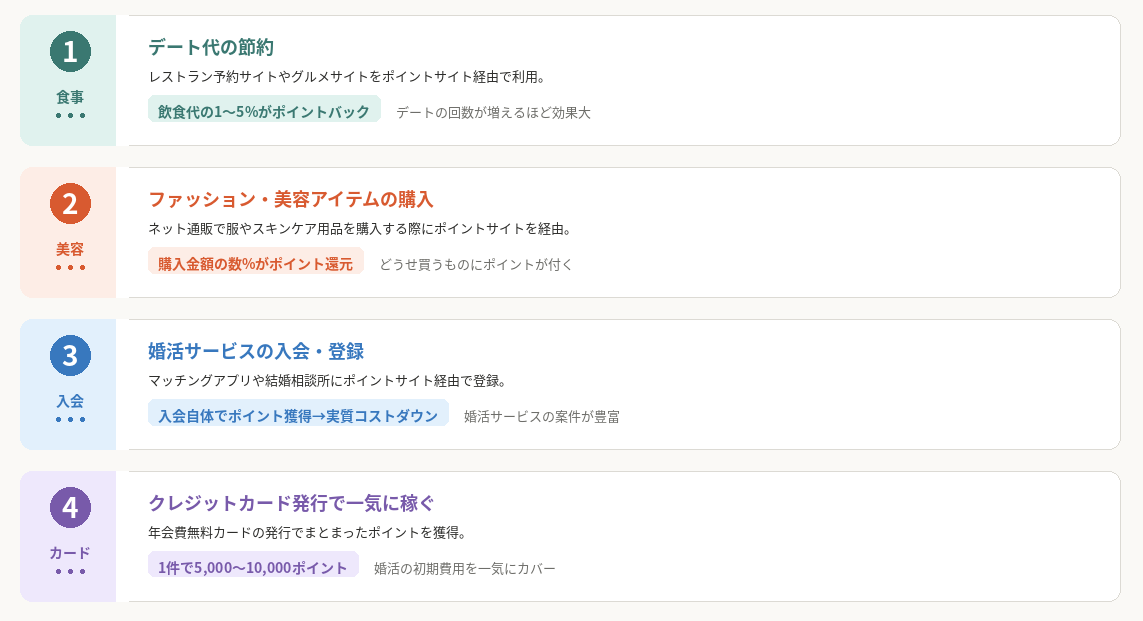Click the 入会自体でポイント獲得→実質コストダウン badge
1143x621 pixels.
tap(298, 415)
